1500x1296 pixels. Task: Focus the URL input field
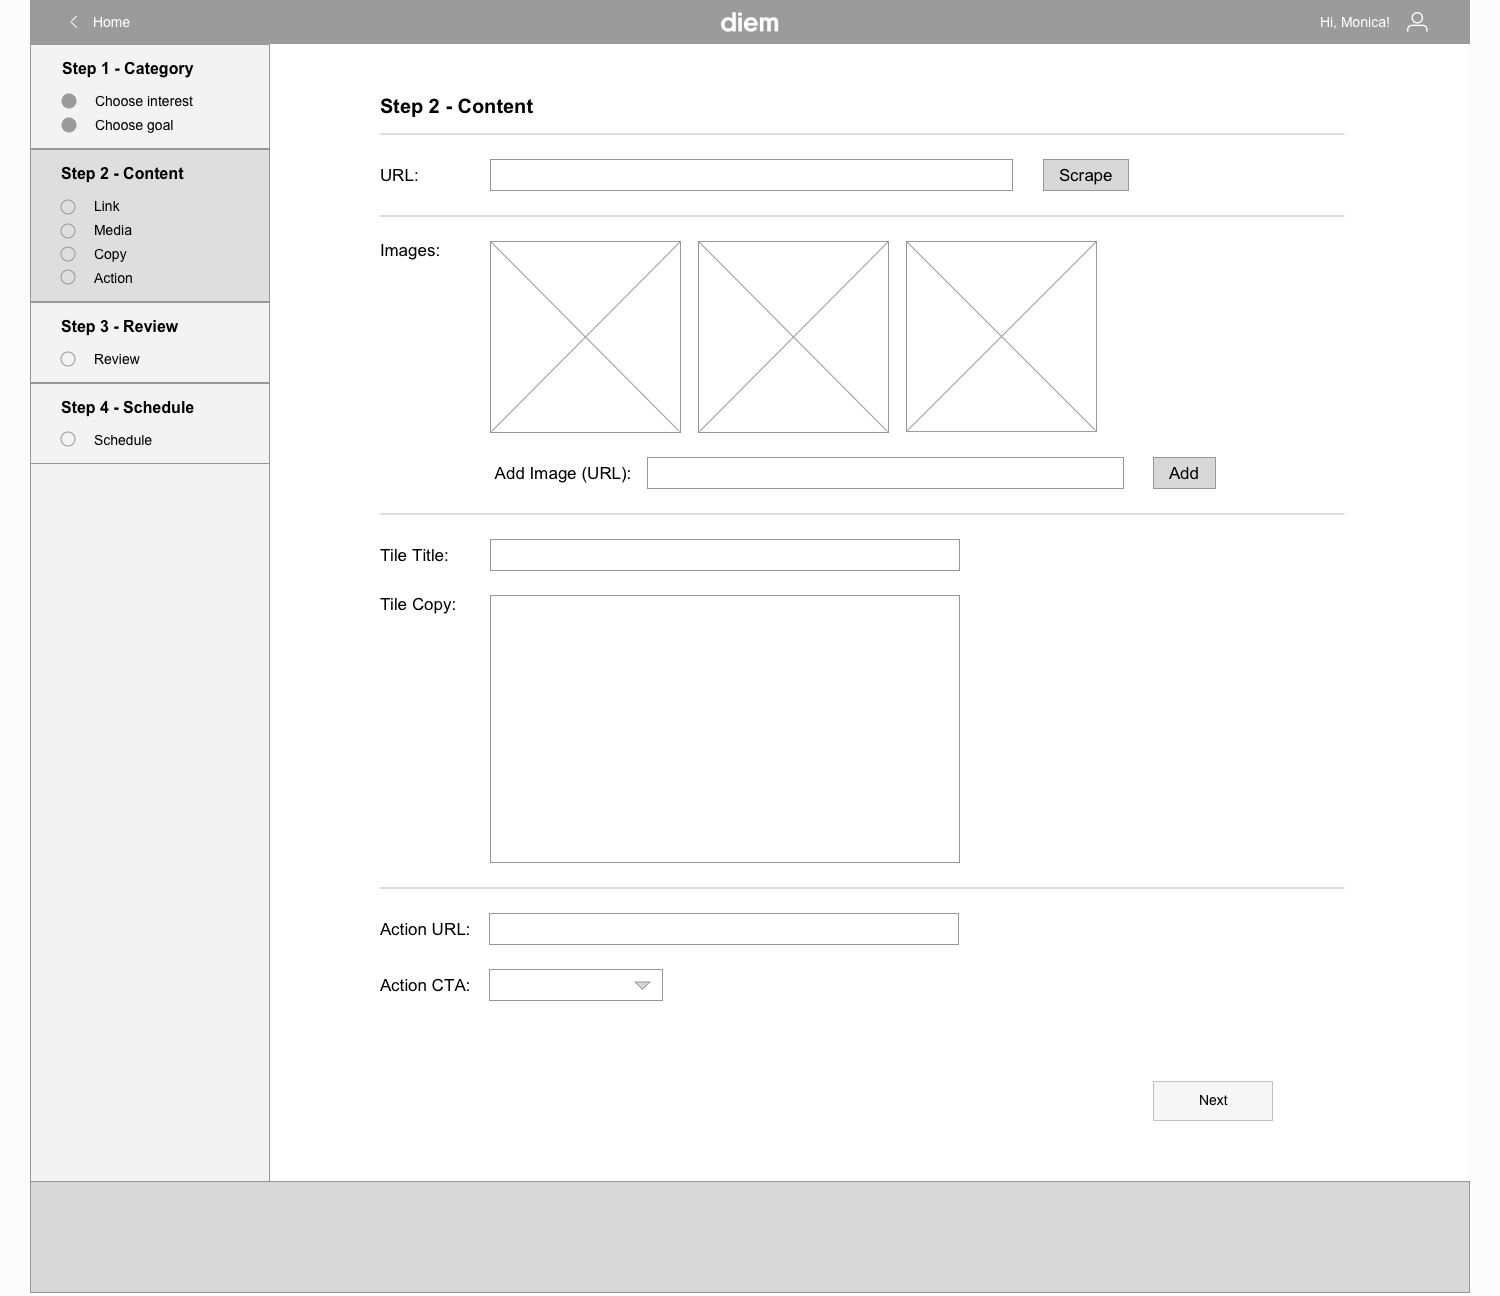point(751,175)
